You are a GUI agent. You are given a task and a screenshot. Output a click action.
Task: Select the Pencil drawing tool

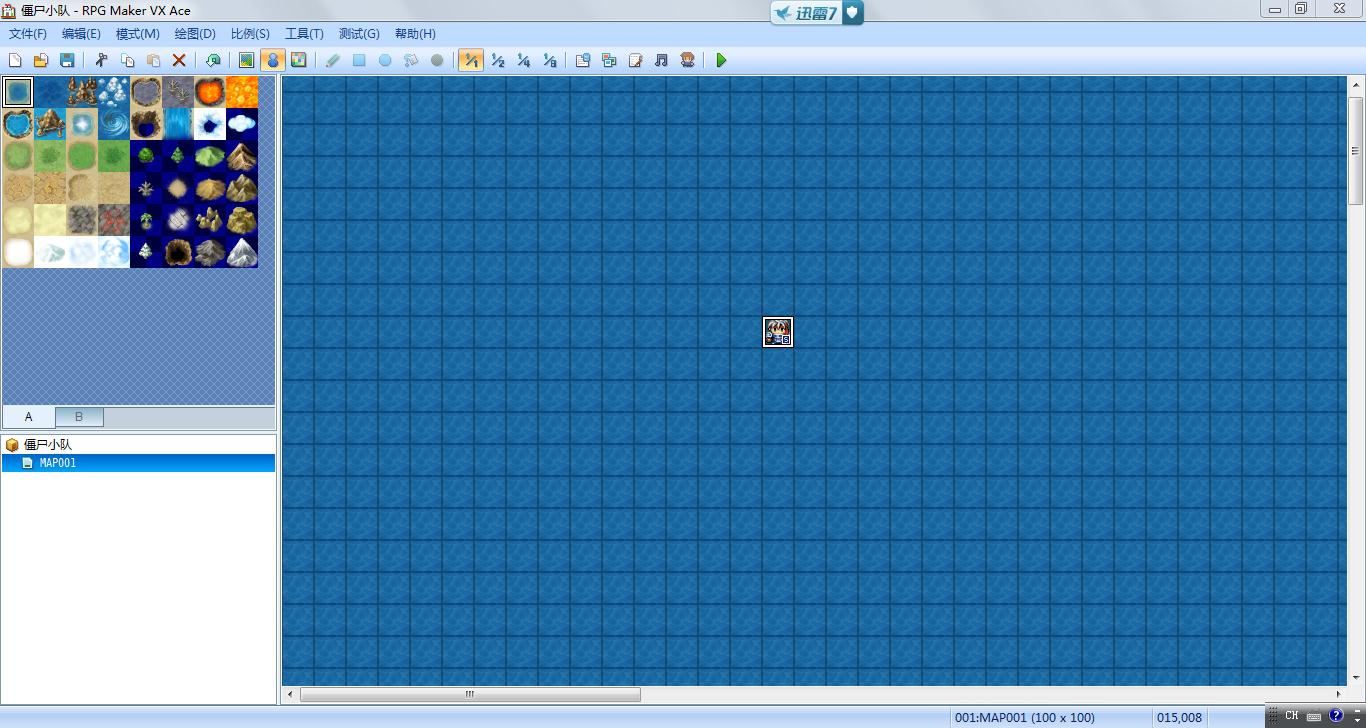pyautogui.click(x=333, y=61)
